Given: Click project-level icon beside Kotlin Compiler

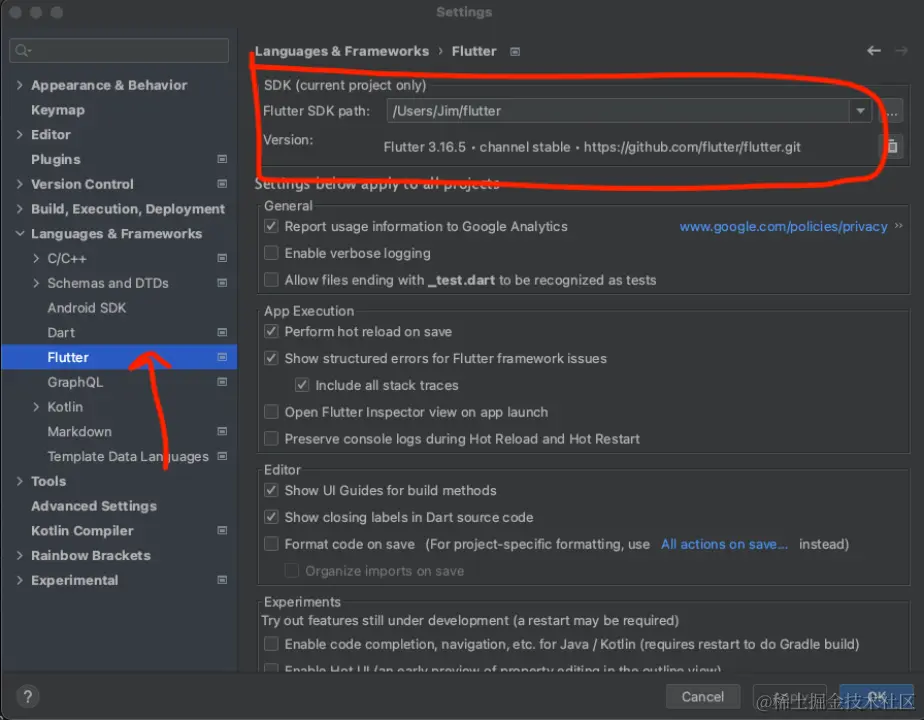Looking at the screenshot, I should (x=222, y=530).
